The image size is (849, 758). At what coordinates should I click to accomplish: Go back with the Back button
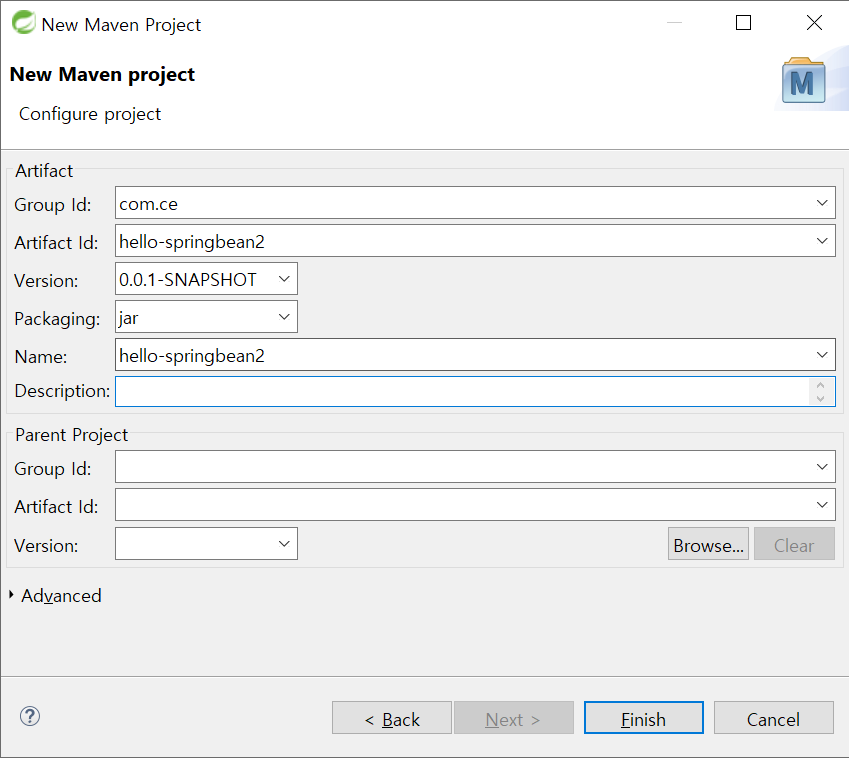(x=392, y=718)
